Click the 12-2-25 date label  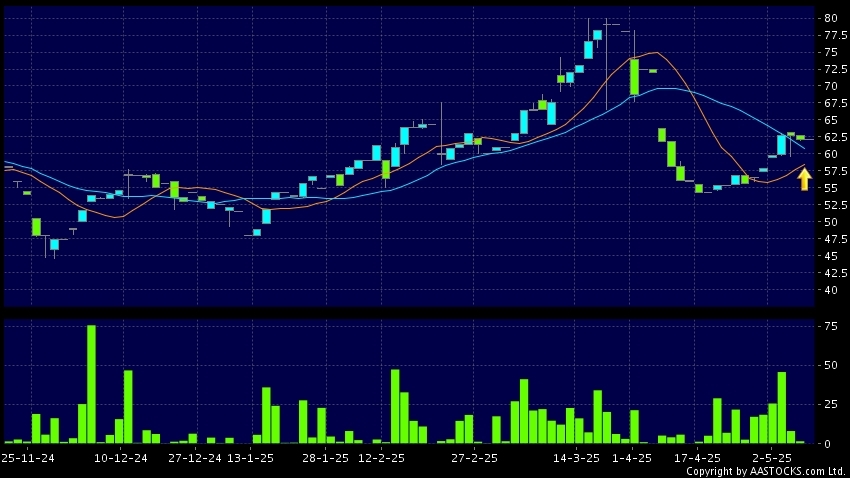[382, 458]
